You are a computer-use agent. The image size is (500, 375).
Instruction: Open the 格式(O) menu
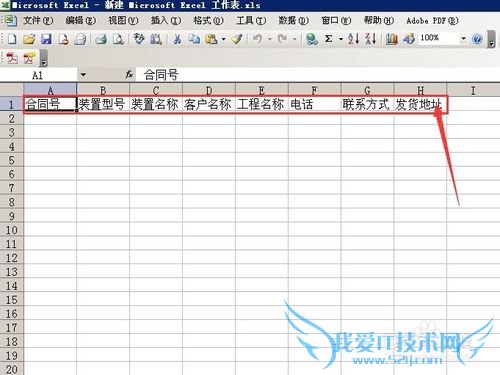point(208,21)
